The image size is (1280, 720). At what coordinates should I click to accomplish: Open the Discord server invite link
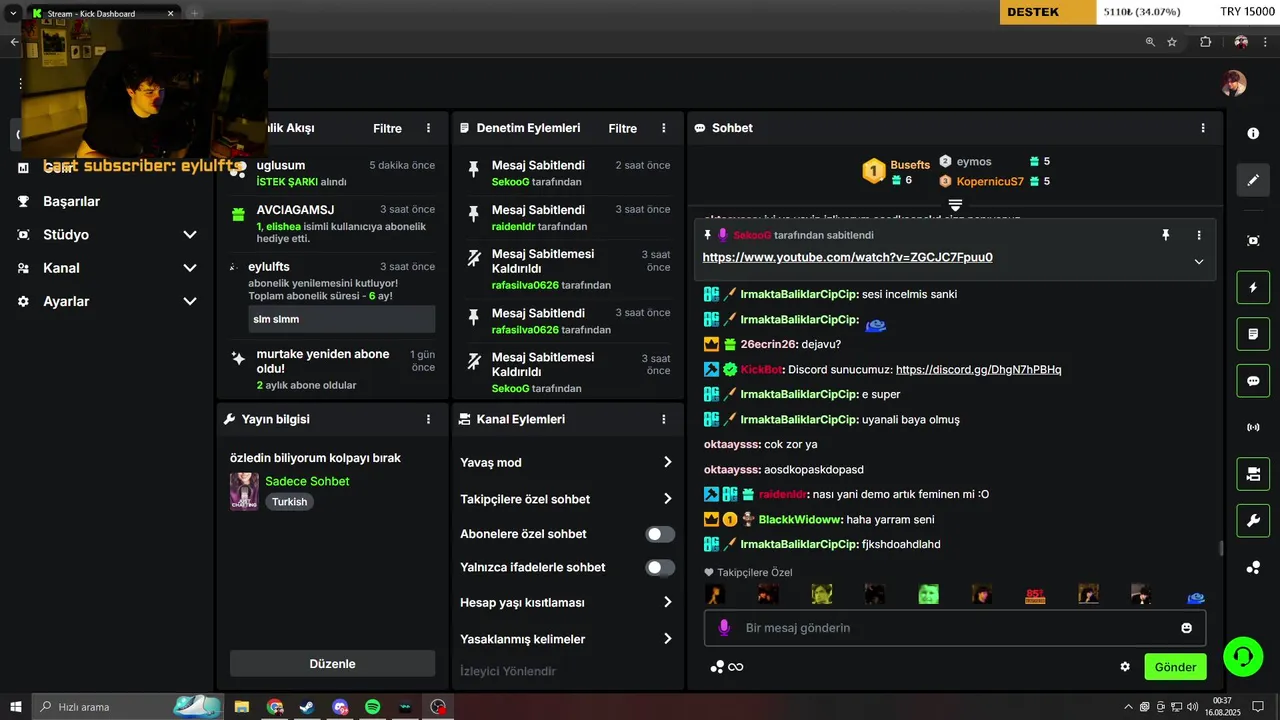click(979, 370)
